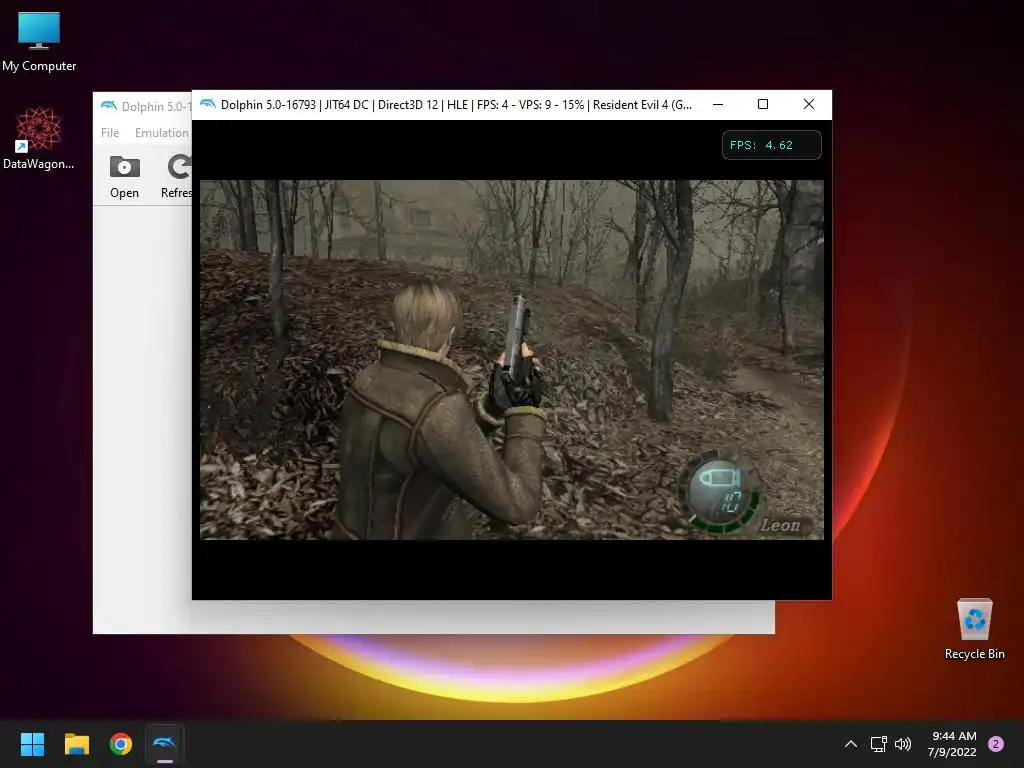The image size is (1024, 768).
Task: Click the Dolphin logo in game window titlebar
Action: coord(208,104)
